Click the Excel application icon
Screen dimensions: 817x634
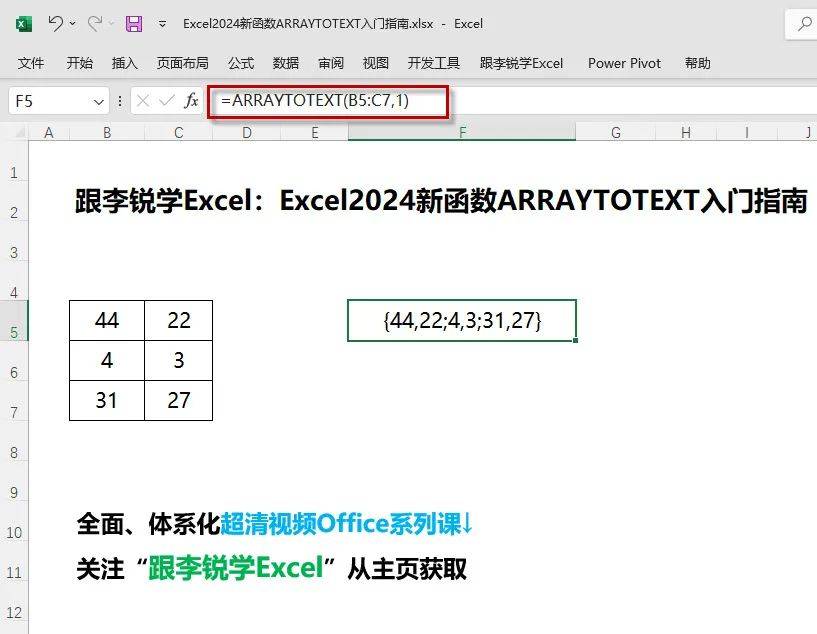tap(21, 23)
